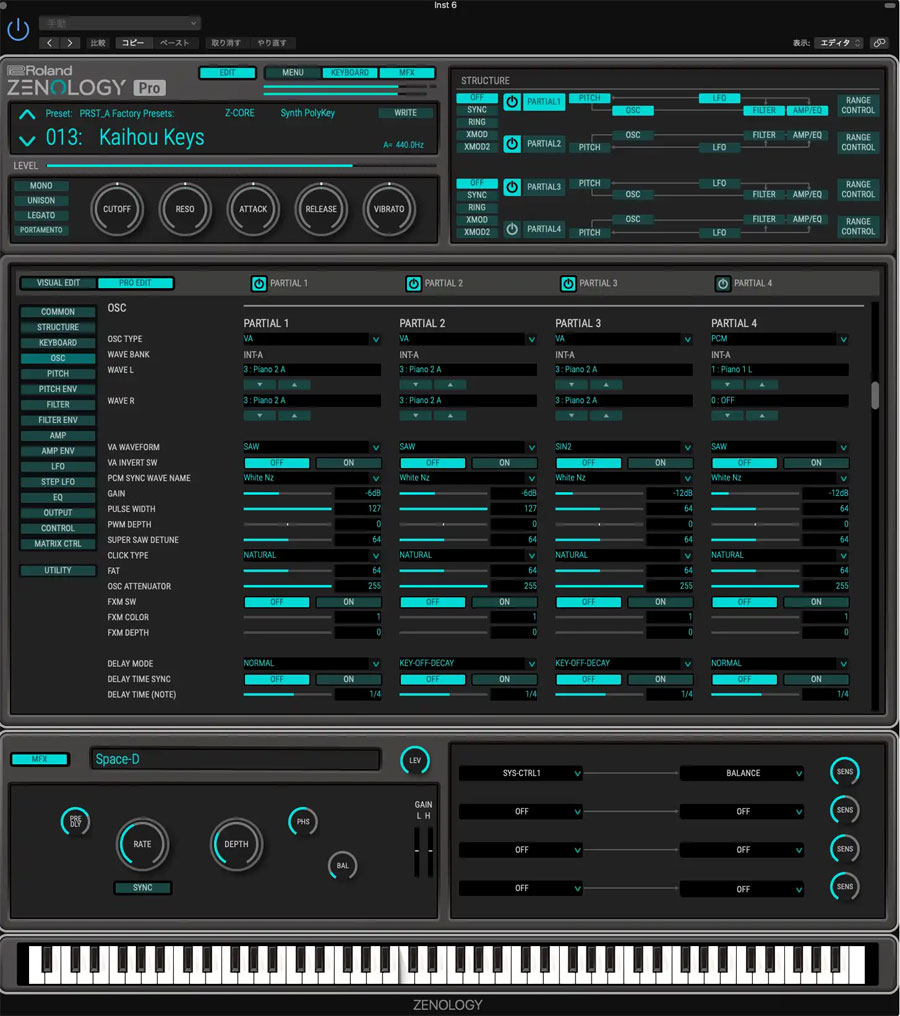900x1016 pixels.
Task: Toggle Partial 2 power icon in editor header
Action: point(413,283)
